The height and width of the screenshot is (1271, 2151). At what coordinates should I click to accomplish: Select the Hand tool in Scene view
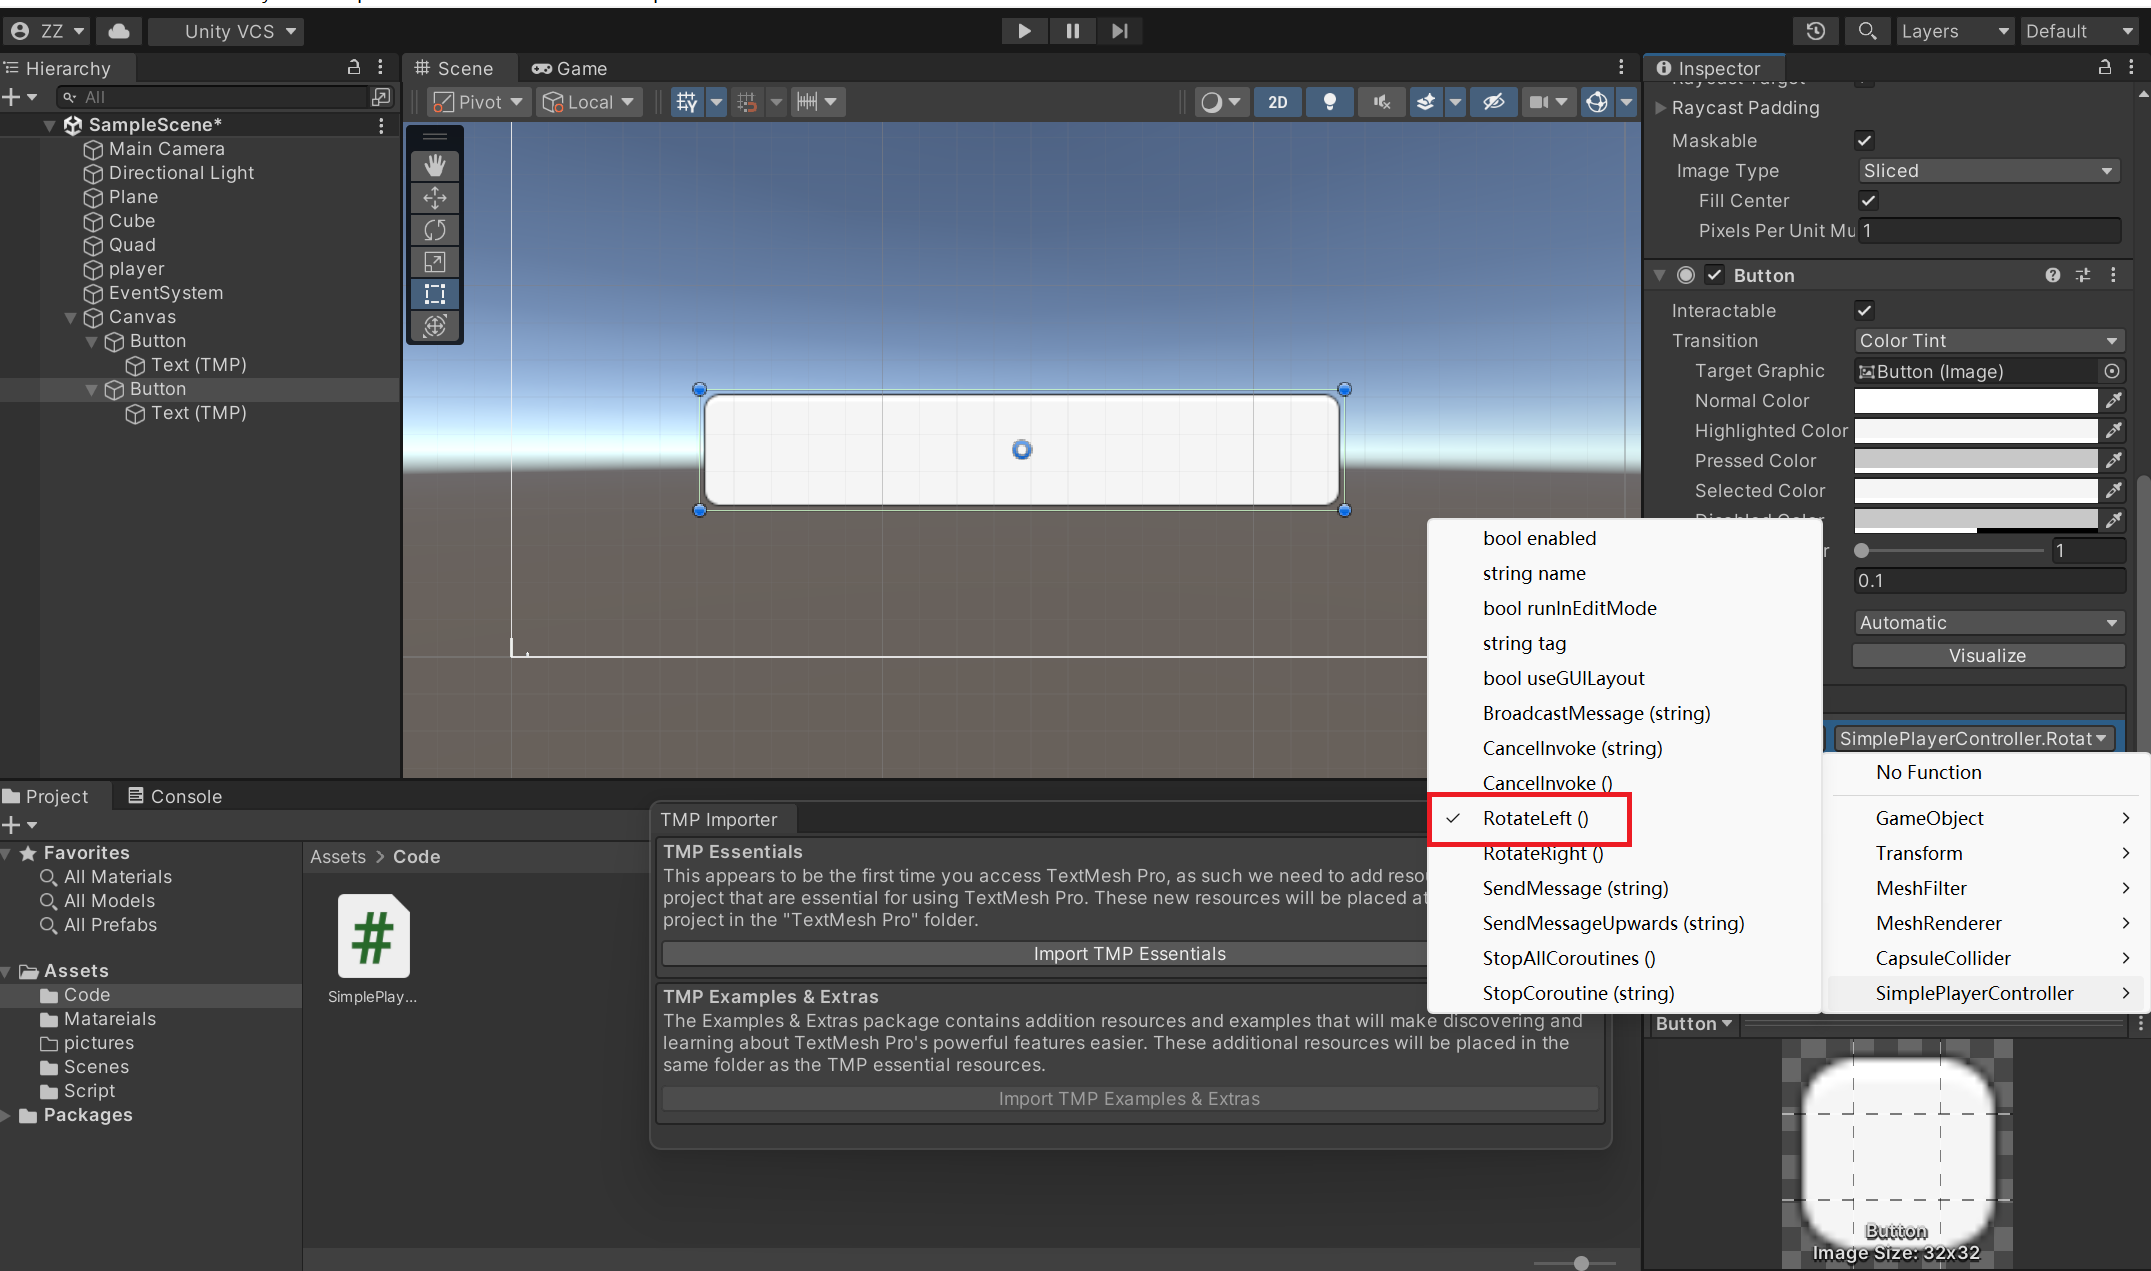[x=434, y=166]
